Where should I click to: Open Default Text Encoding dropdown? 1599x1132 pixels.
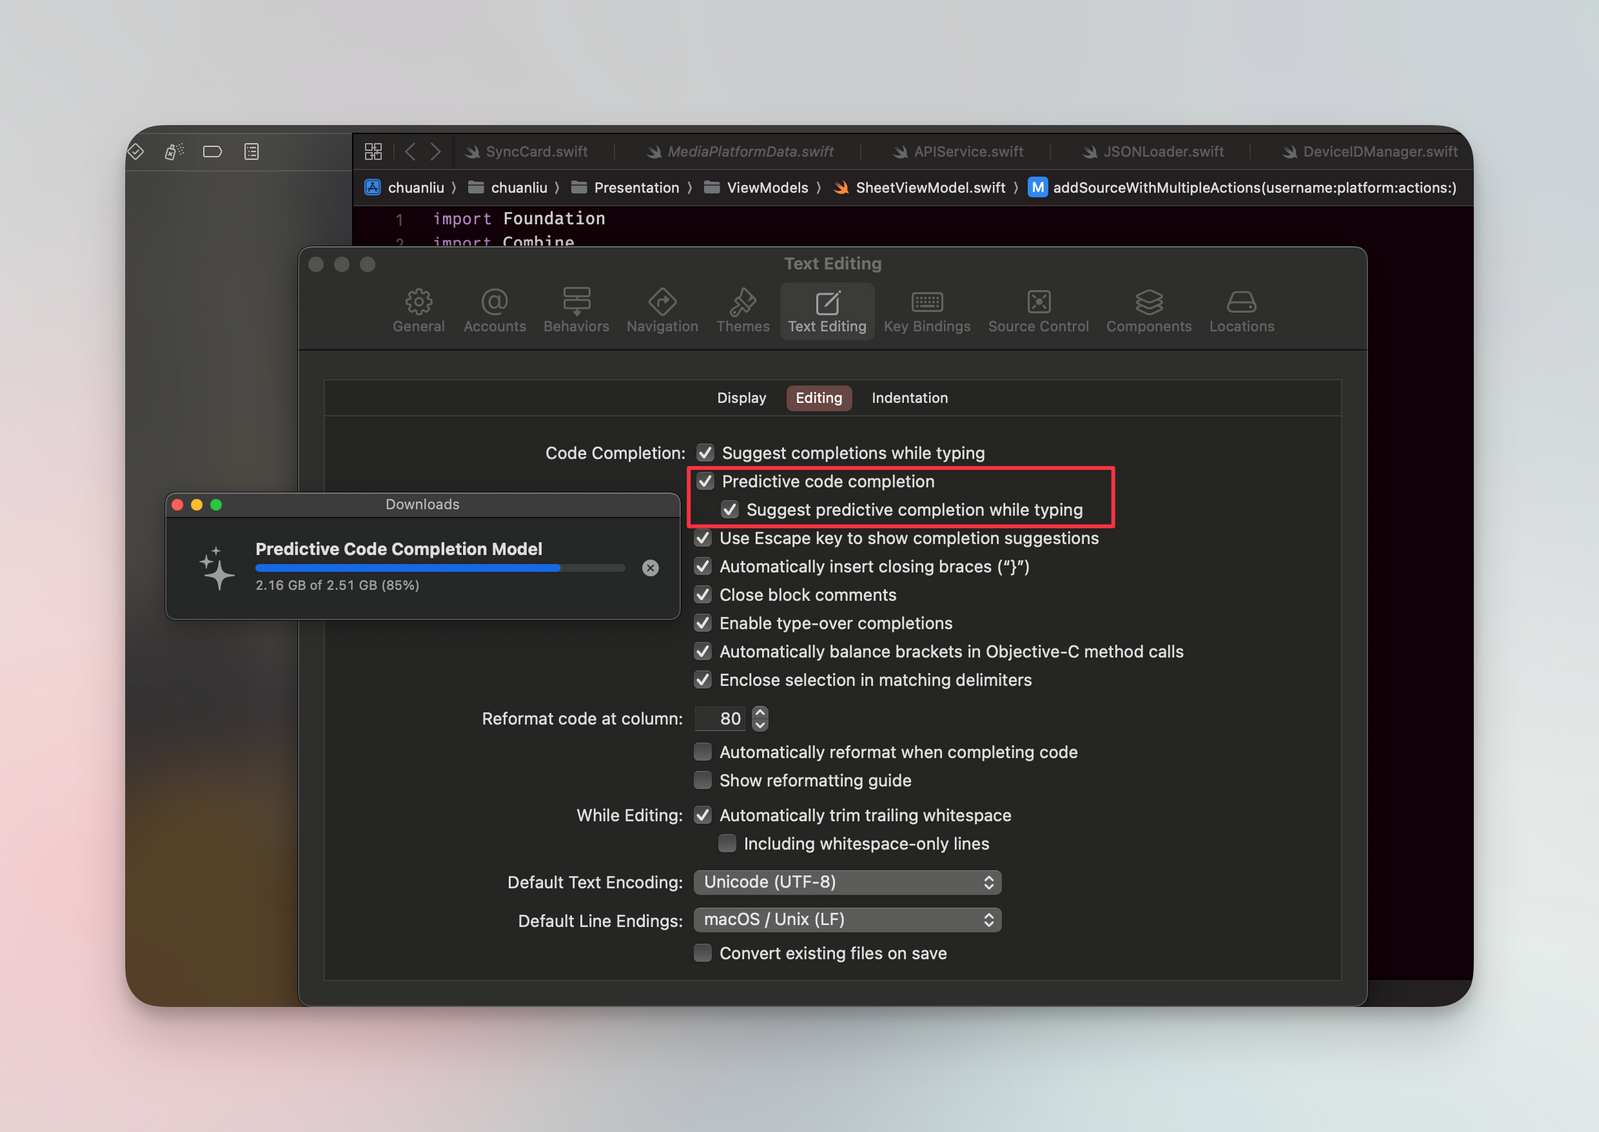847,882
